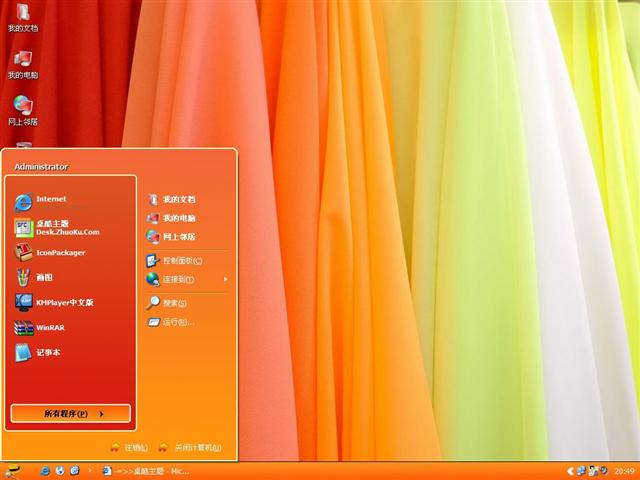Click the tray icon beside the clock

604,471
